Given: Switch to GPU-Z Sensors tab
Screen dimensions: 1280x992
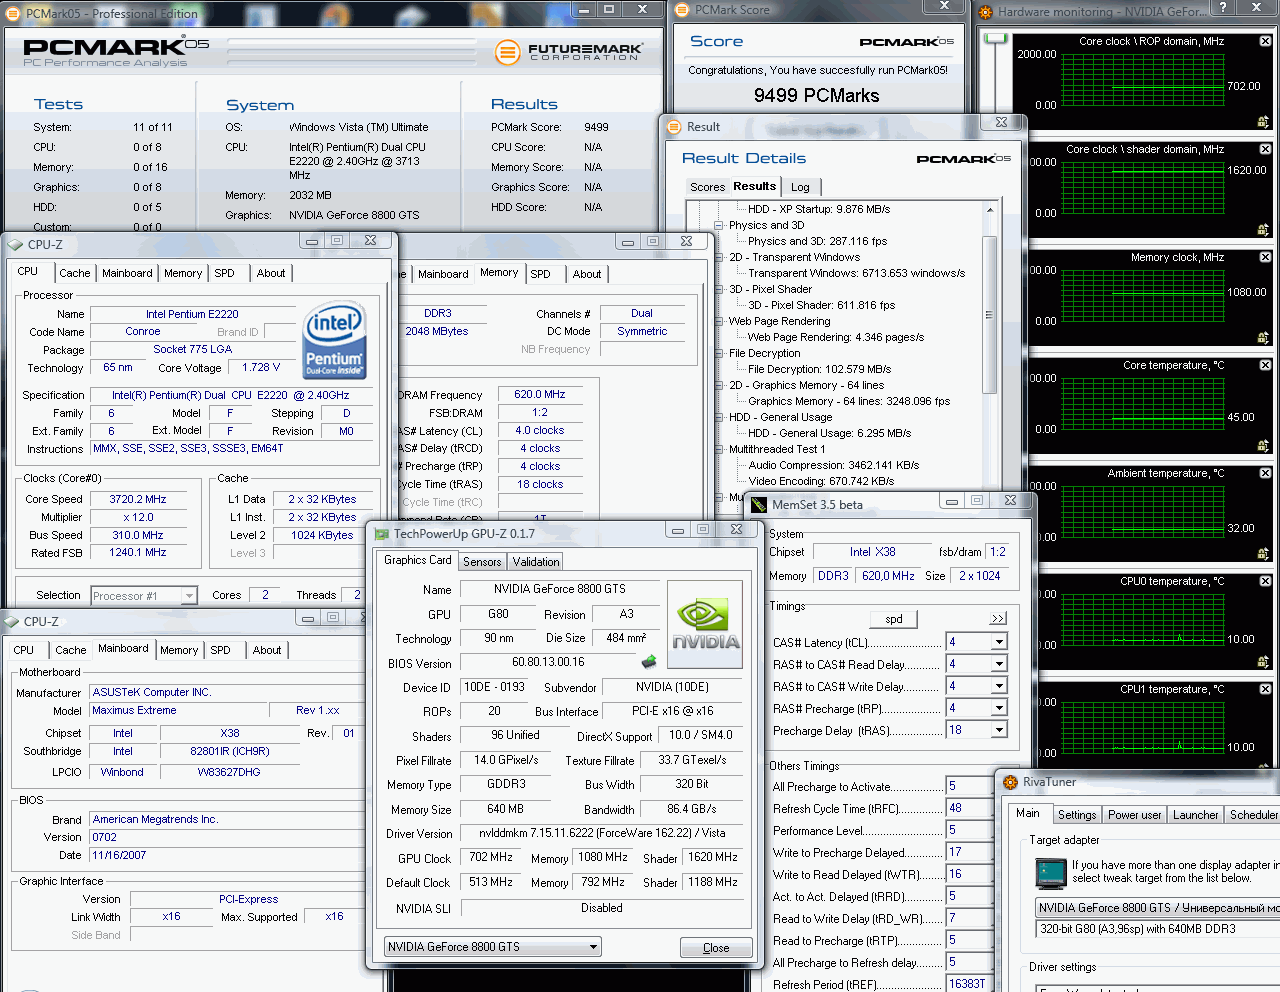Looking at the screenshot, I should click(482, 562).
